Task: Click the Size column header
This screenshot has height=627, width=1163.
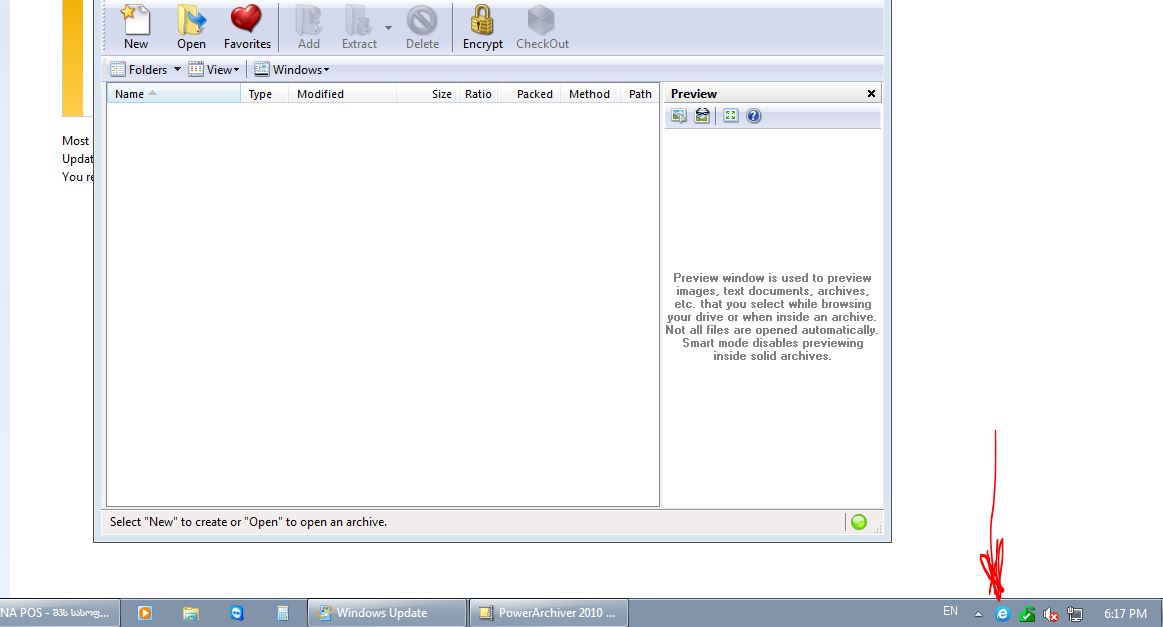Action: [426, 94]
